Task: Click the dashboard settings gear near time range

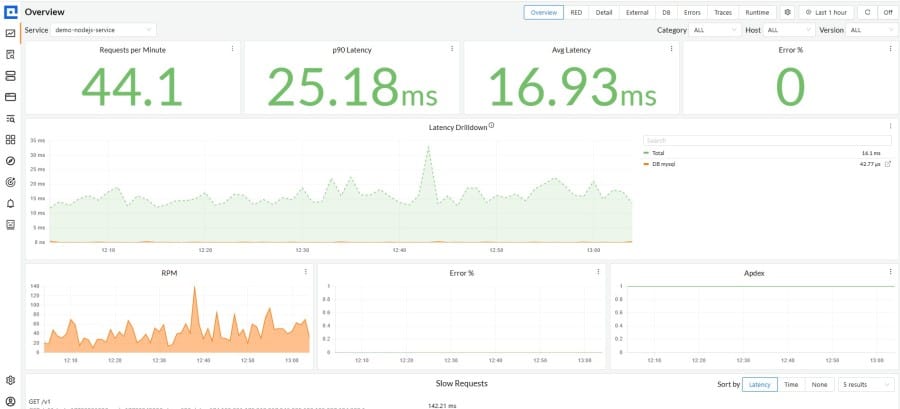Action: tap(788, 12)
